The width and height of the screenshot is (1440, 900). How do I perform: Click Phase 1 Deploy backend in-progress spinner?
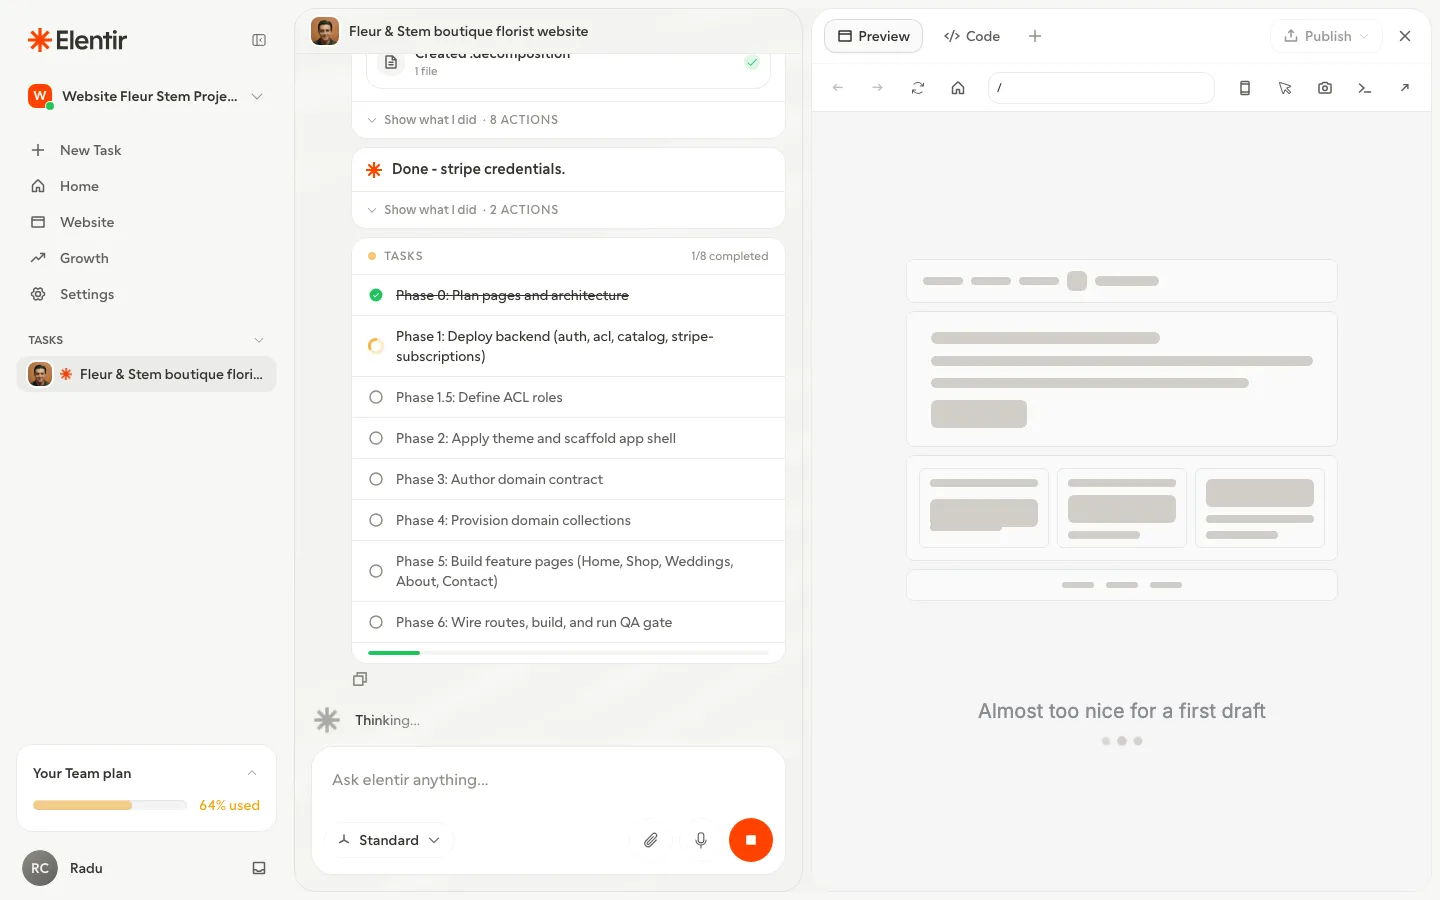click(x=376, y=346)
